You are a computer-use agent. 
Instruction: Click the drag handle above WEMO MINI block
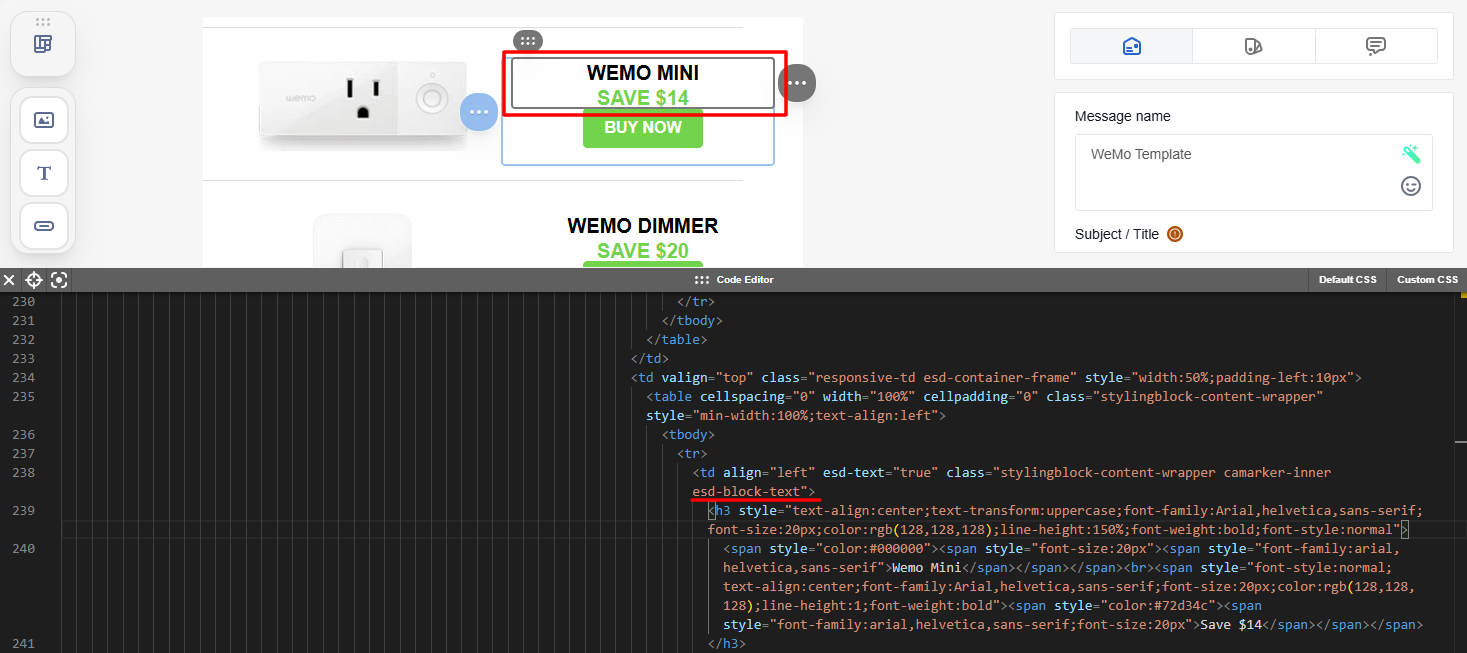click(528, 40)
